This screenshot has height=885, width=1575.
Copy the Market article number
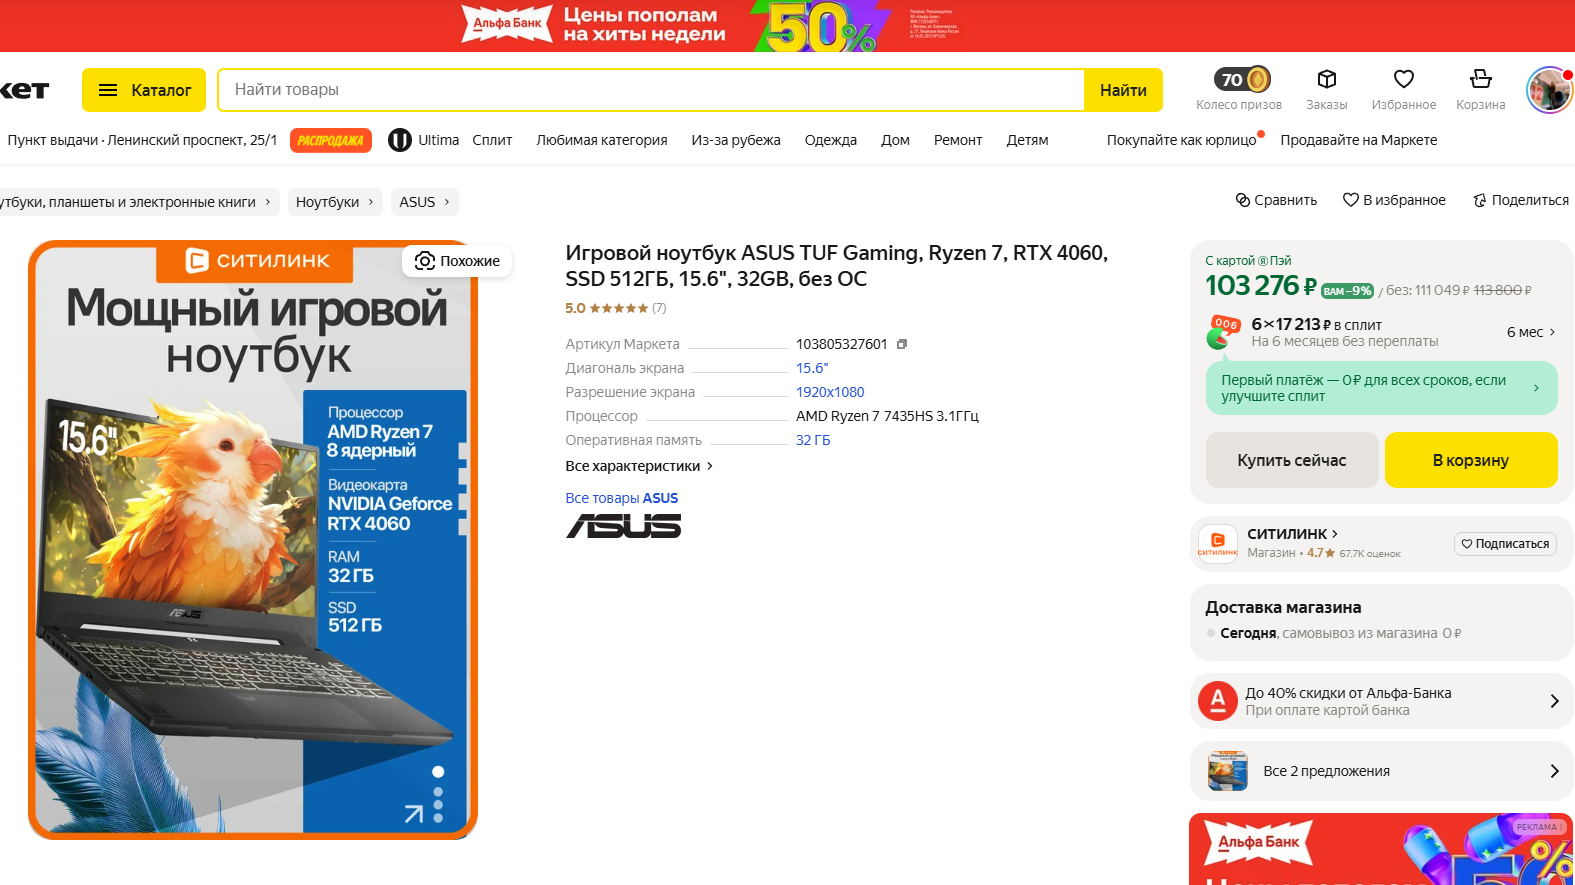click(902, 344)
